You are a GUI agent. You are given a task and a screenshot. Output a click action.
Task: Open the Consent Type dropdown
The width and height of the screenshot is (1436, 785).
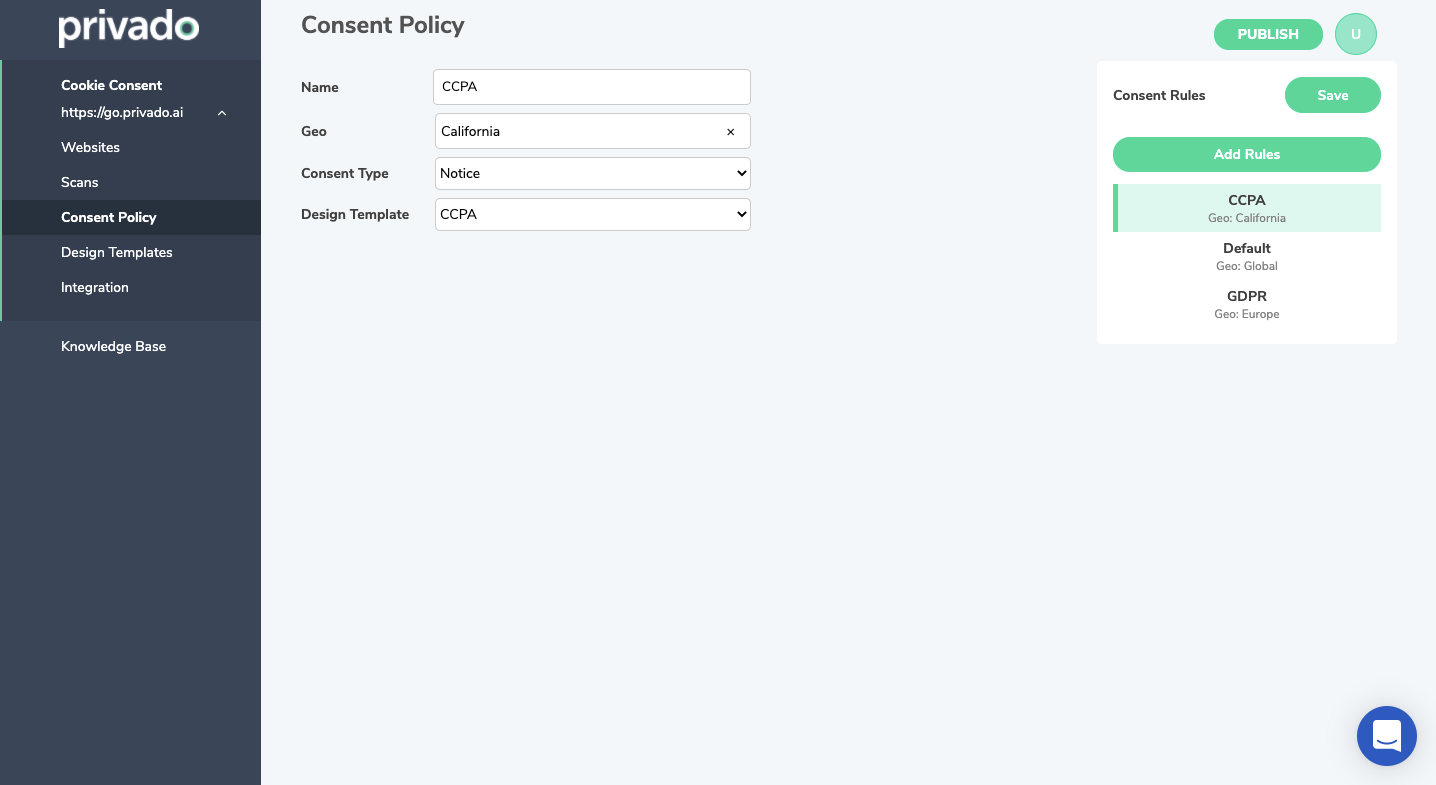click(x=592, y=173)
